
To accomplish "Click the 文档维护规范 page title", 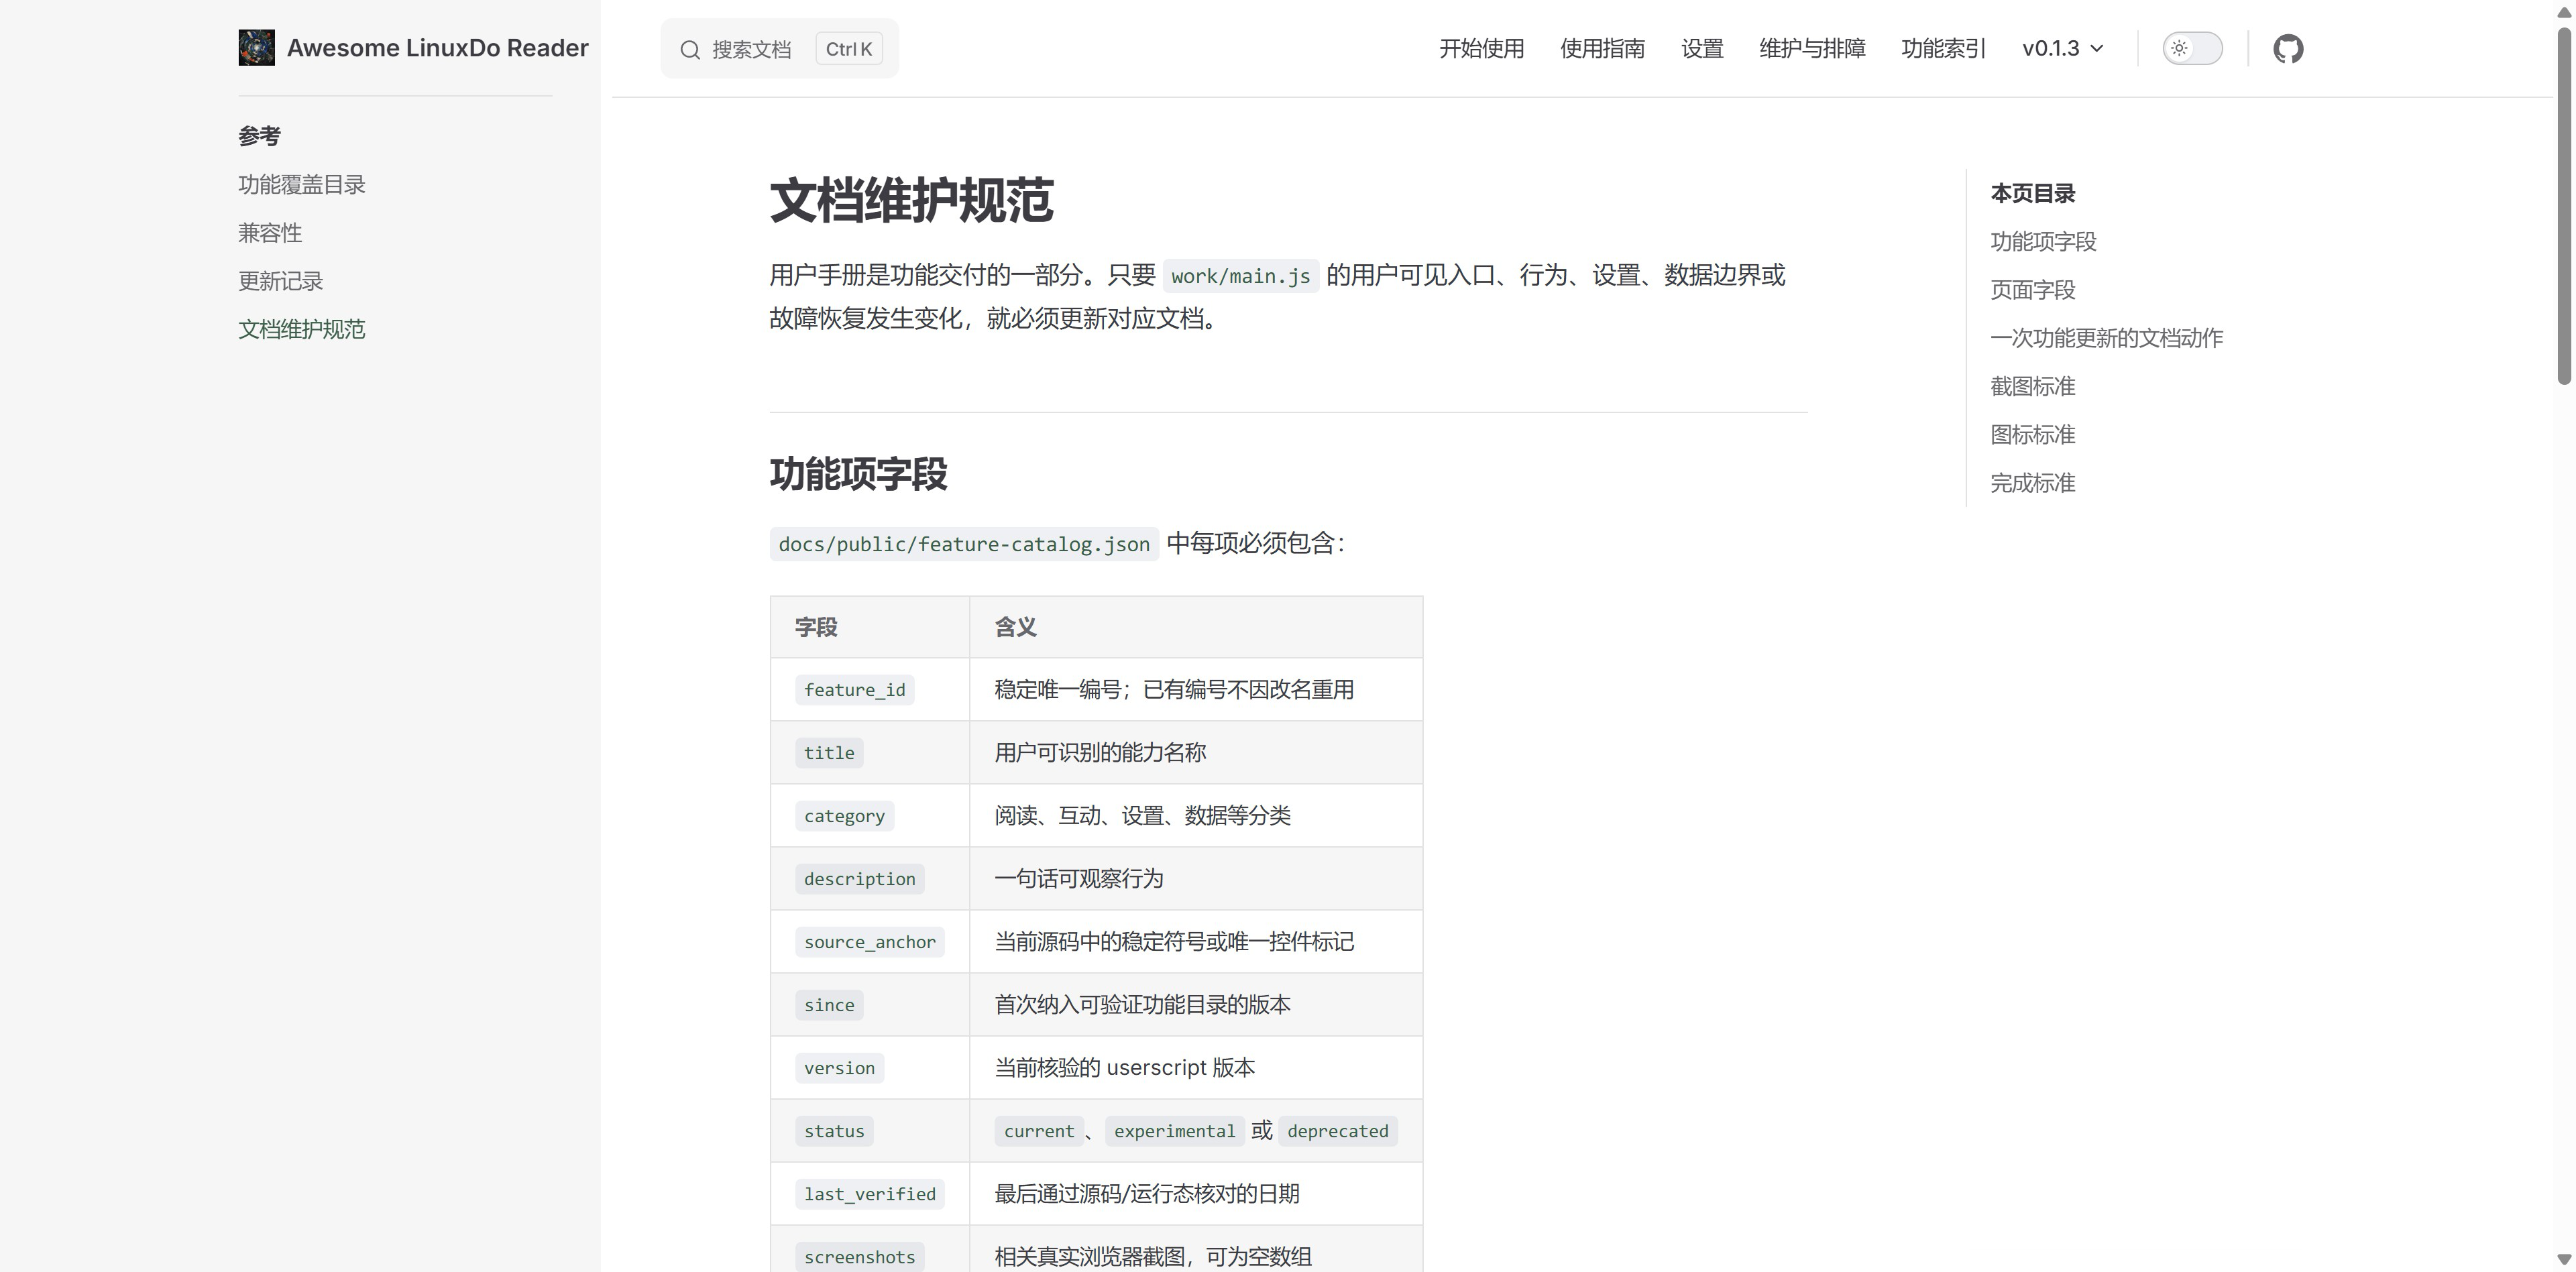I will click(911, 200).
